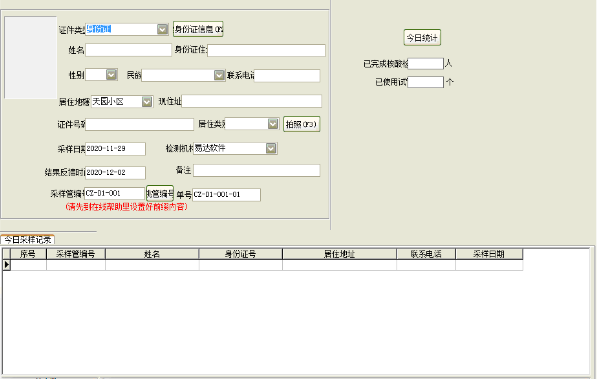Click the 居住地址 table column header
Viewport: 597px width, 379px height.
coord(340,254)
